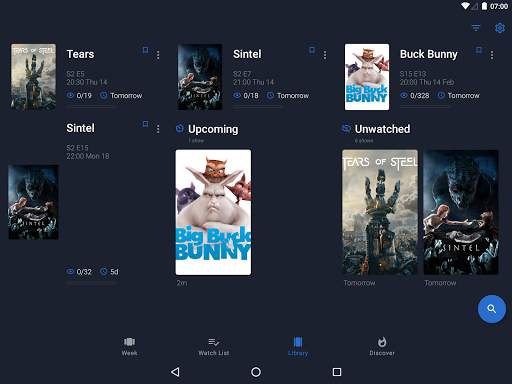The image size is (512, 384).
Task: Open overflow menu for the Tears card
Action: (x=158, y=55)
